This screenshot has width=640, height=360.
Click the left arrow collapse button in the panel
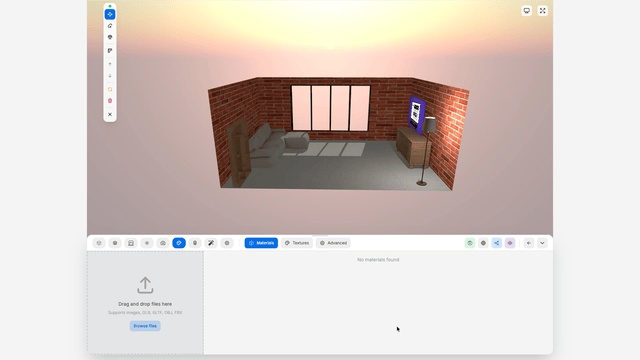tap(529, 243)
